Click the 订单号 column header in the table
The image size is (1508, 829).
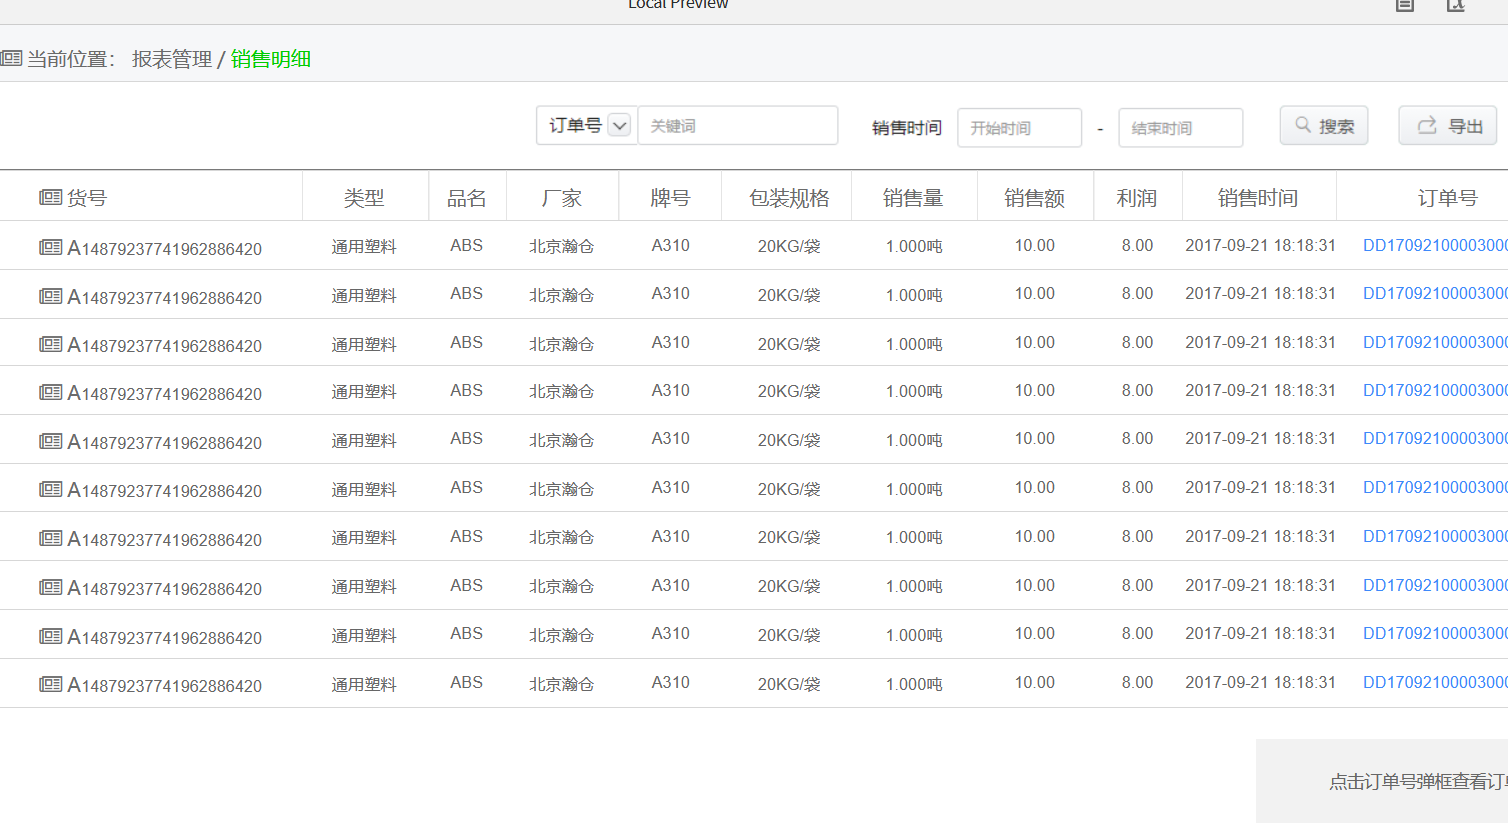coord(1447,198)
